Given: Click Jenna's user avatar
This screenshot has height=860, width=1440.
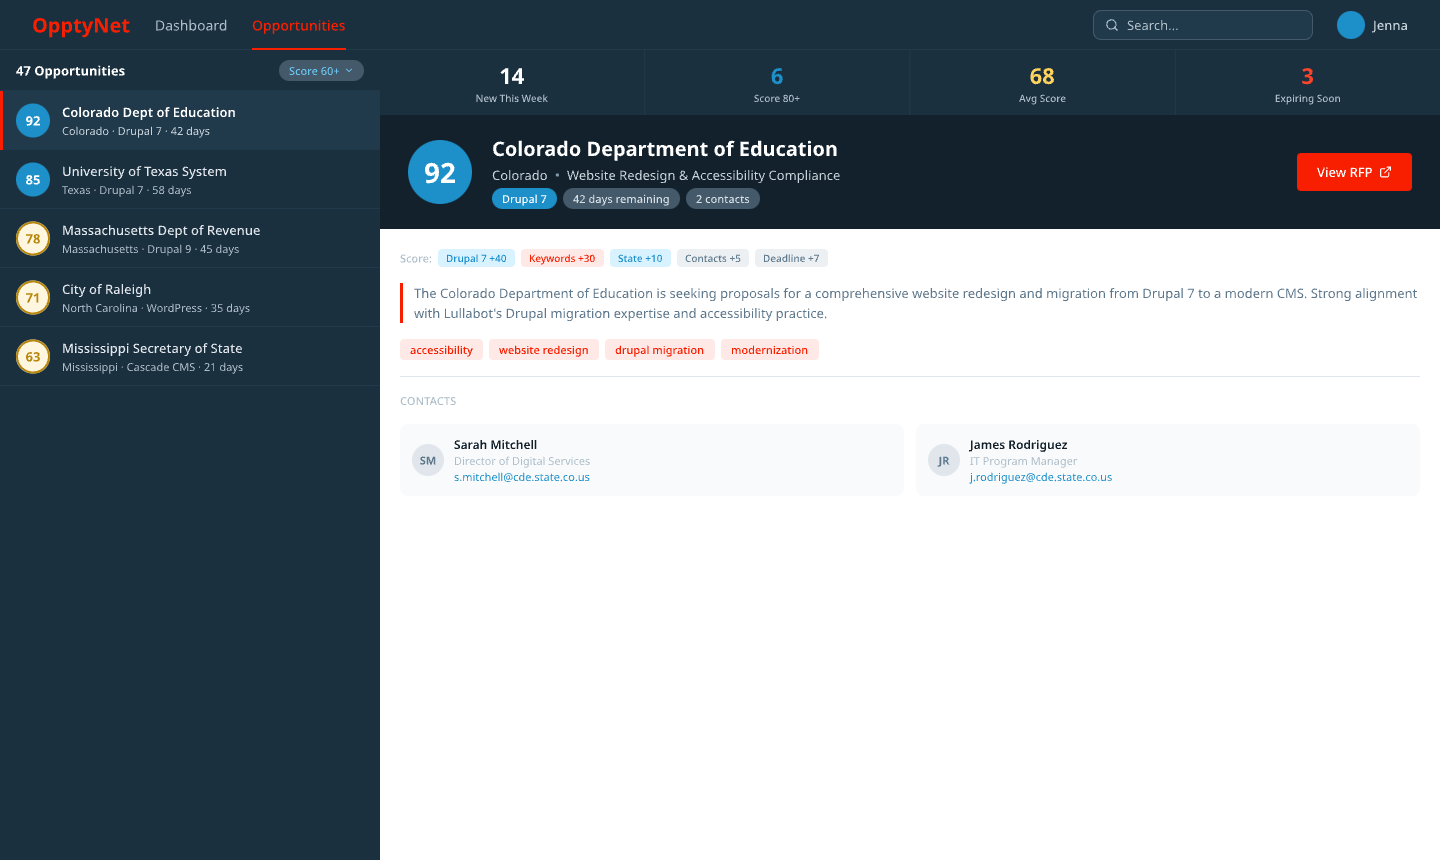Looking at the screenshot, I should tap(1350, 25).
